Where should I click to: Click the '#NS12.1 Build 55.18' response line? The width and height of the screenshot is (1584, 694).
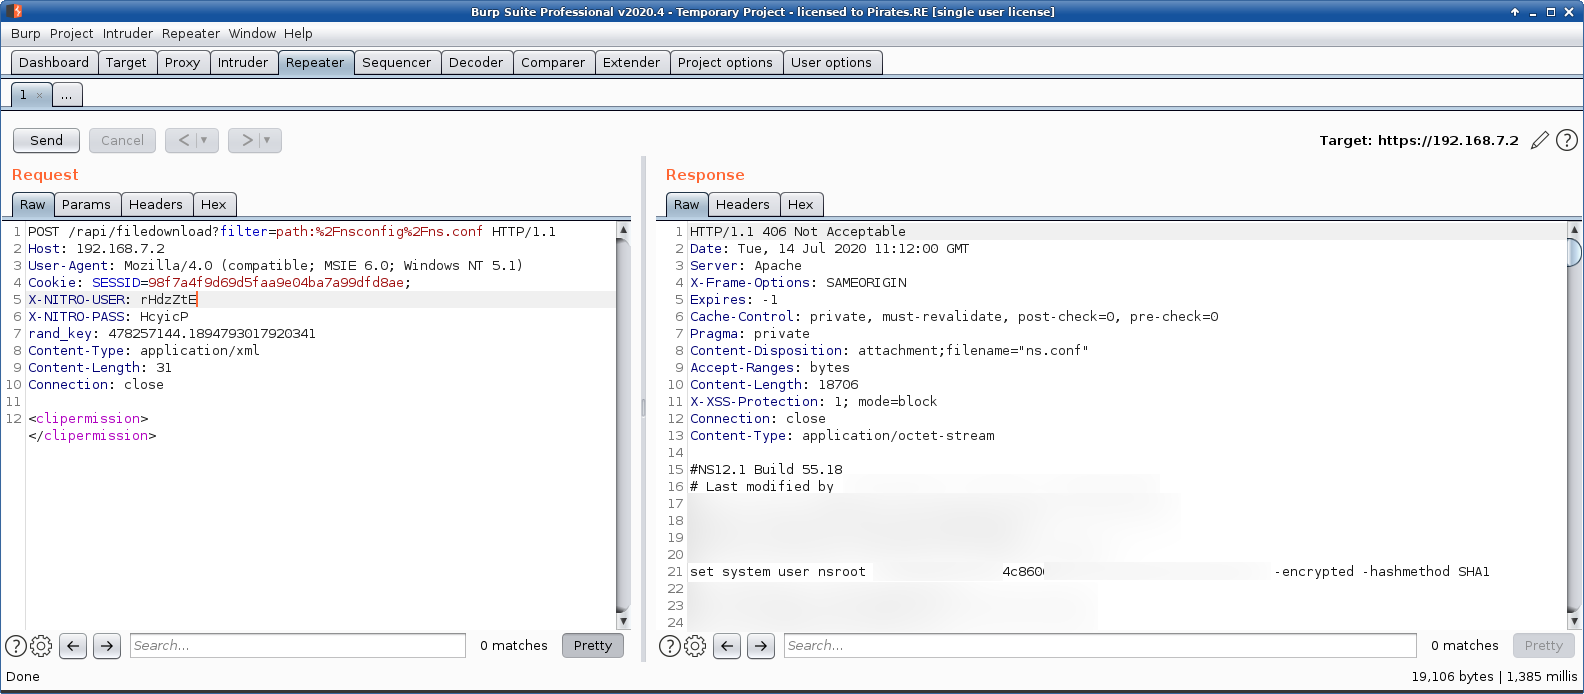click(766, 470)
